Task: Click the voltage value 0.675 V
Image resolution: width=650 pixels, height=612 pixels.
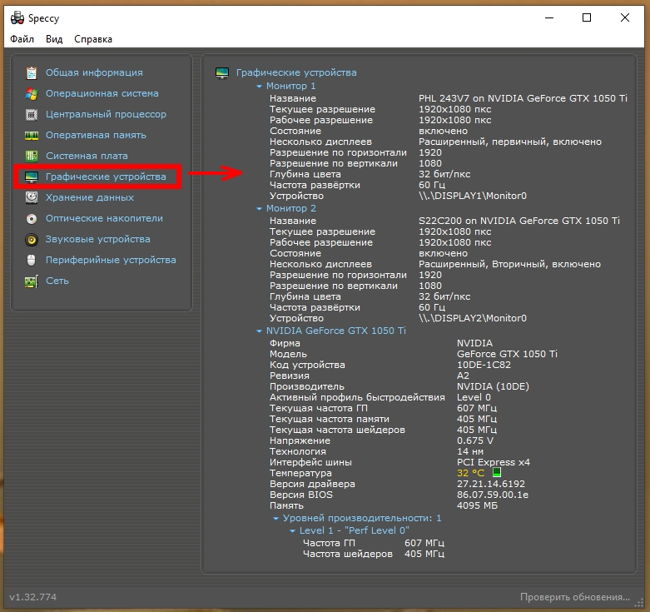Action: (x=475, y=440)
